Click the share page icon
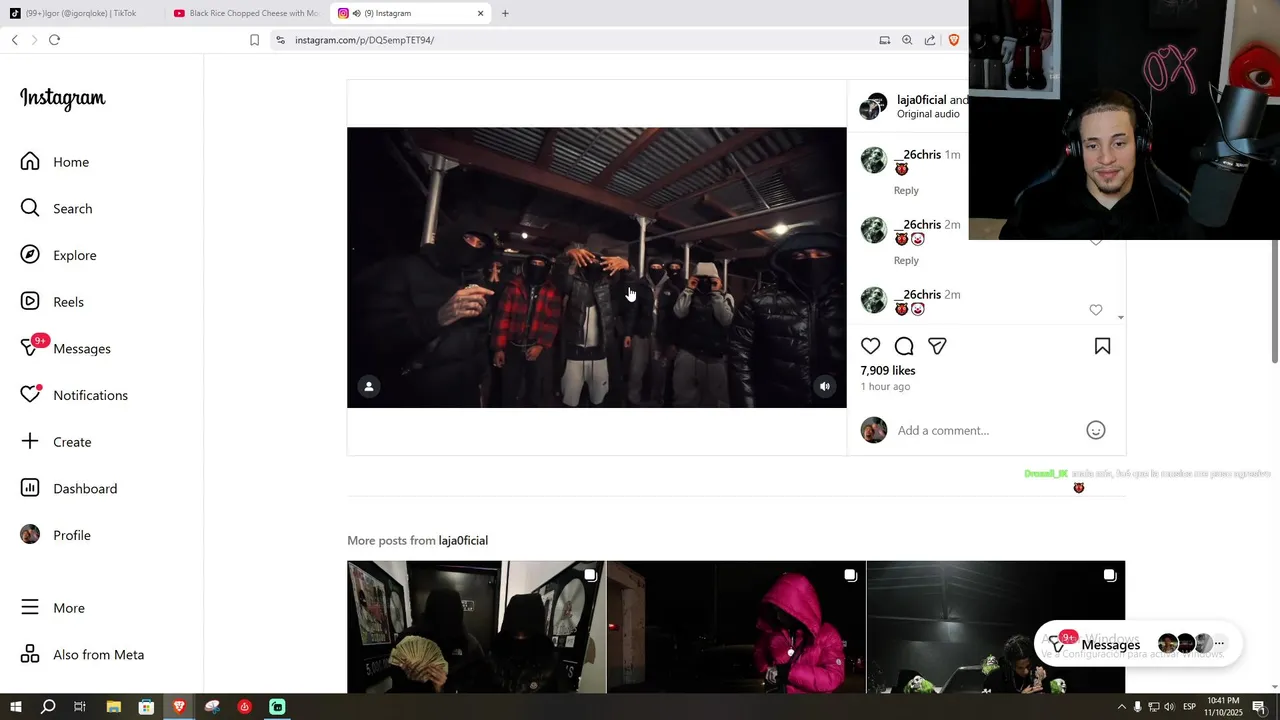The height and width of the screenshot is (720, 1280). click(930, 40)
